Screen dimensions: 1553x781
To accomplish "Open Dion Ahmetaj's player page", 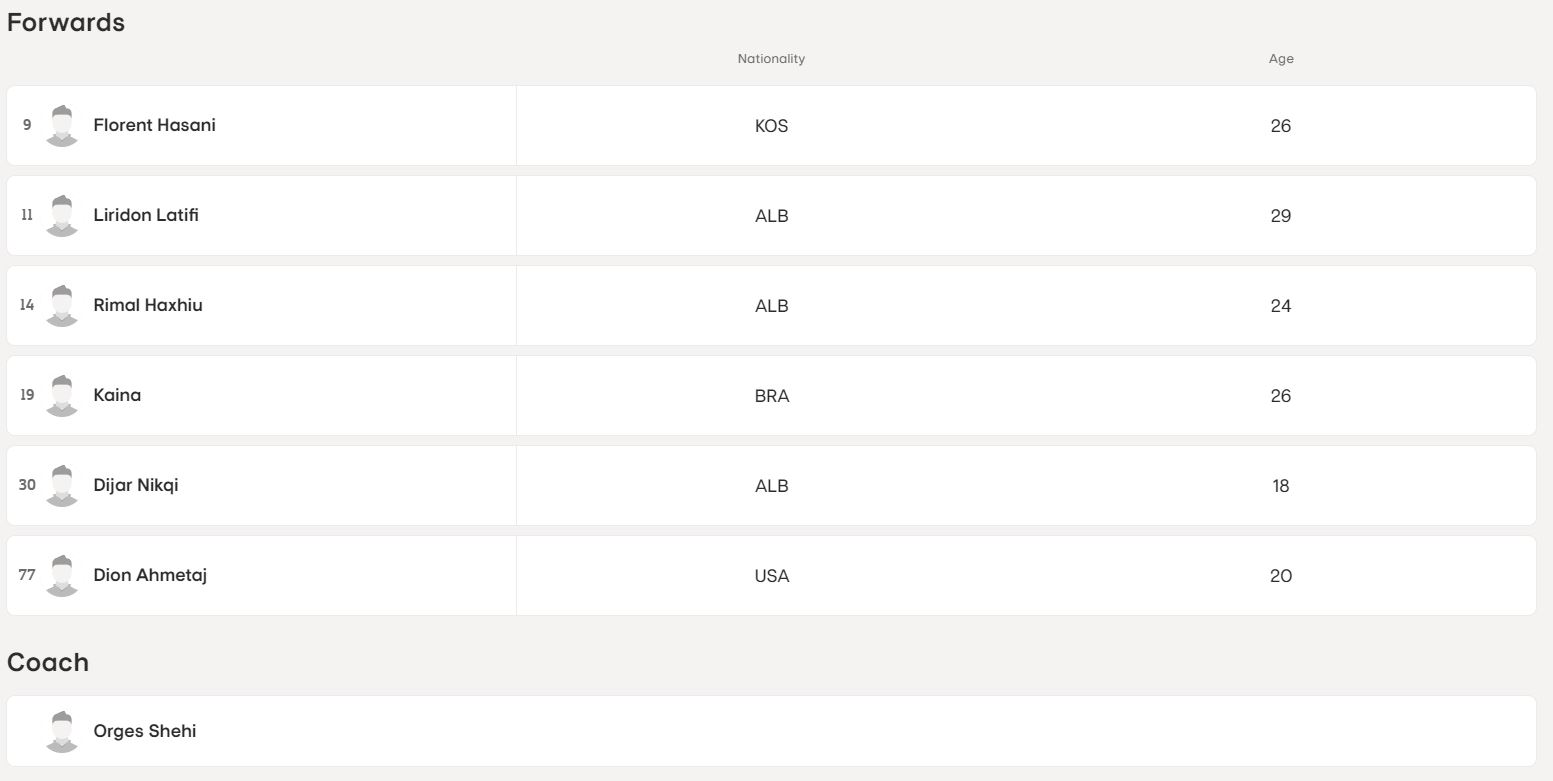I will pyautogui.click(x=150, y=575).
